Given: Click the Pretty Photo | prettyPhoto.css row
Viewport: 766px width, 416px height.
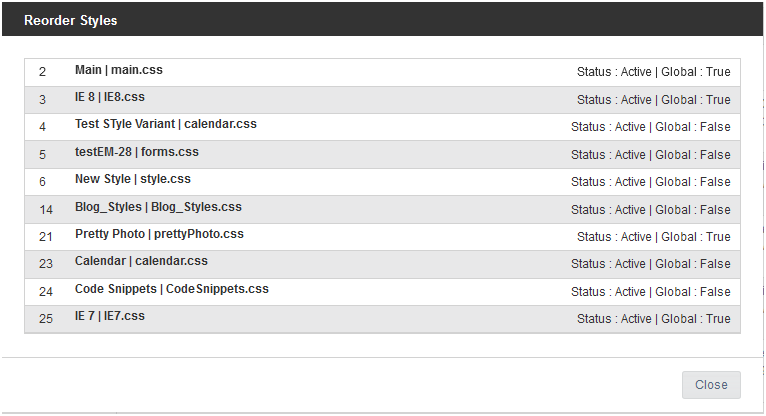Looking at the screenshot, I should coord(159,235).
